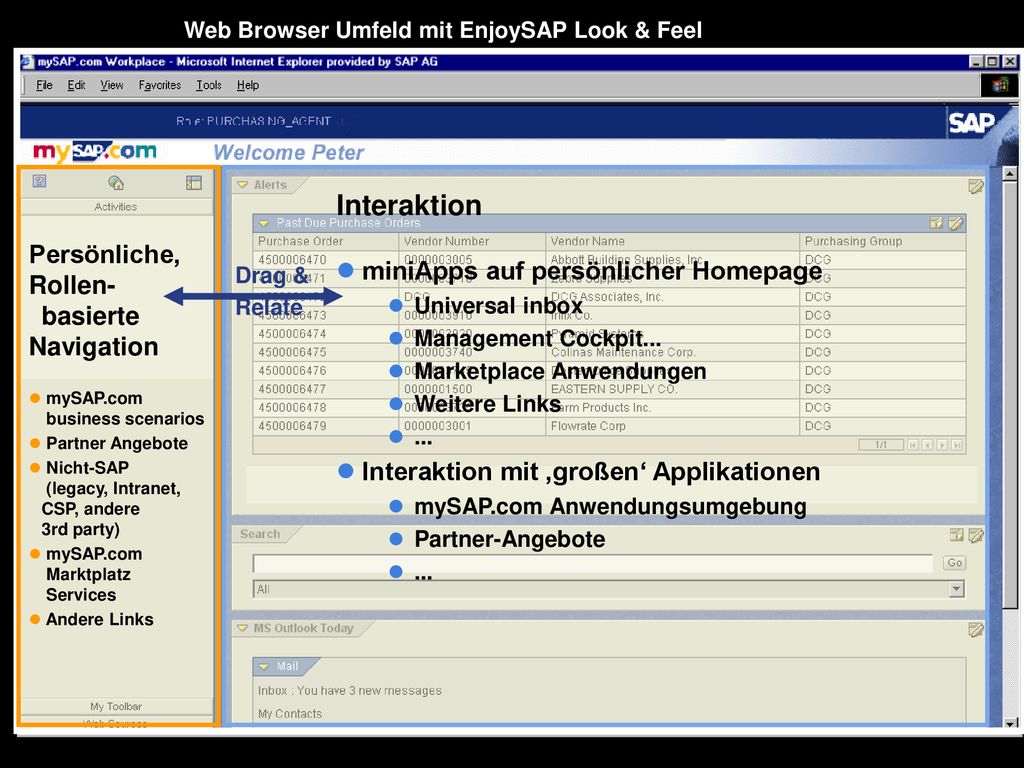Click the Windows logo in Internet Explorer toolbar

click(x=999, y=85)
